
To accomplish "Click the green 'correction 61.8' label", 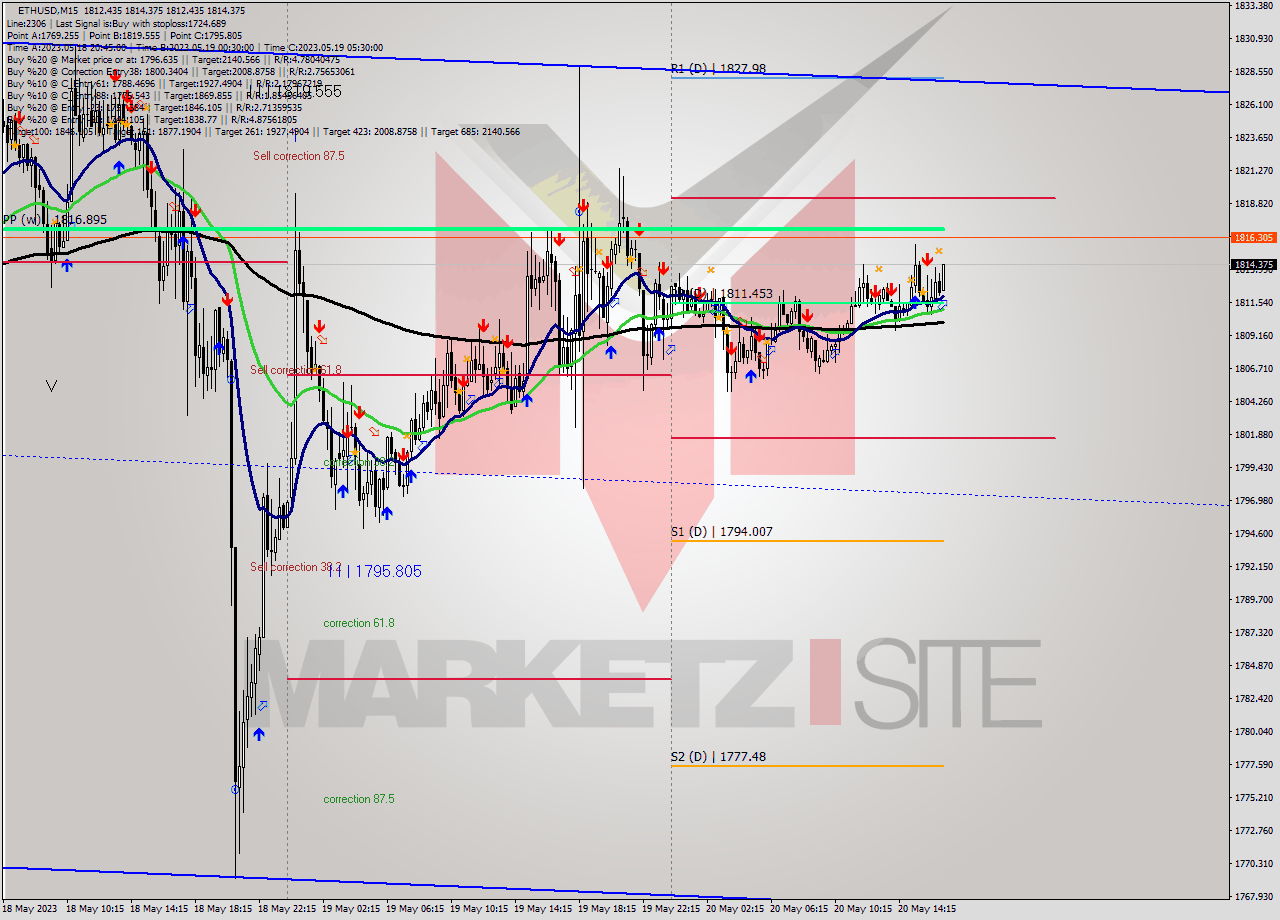I will (358, 623).
